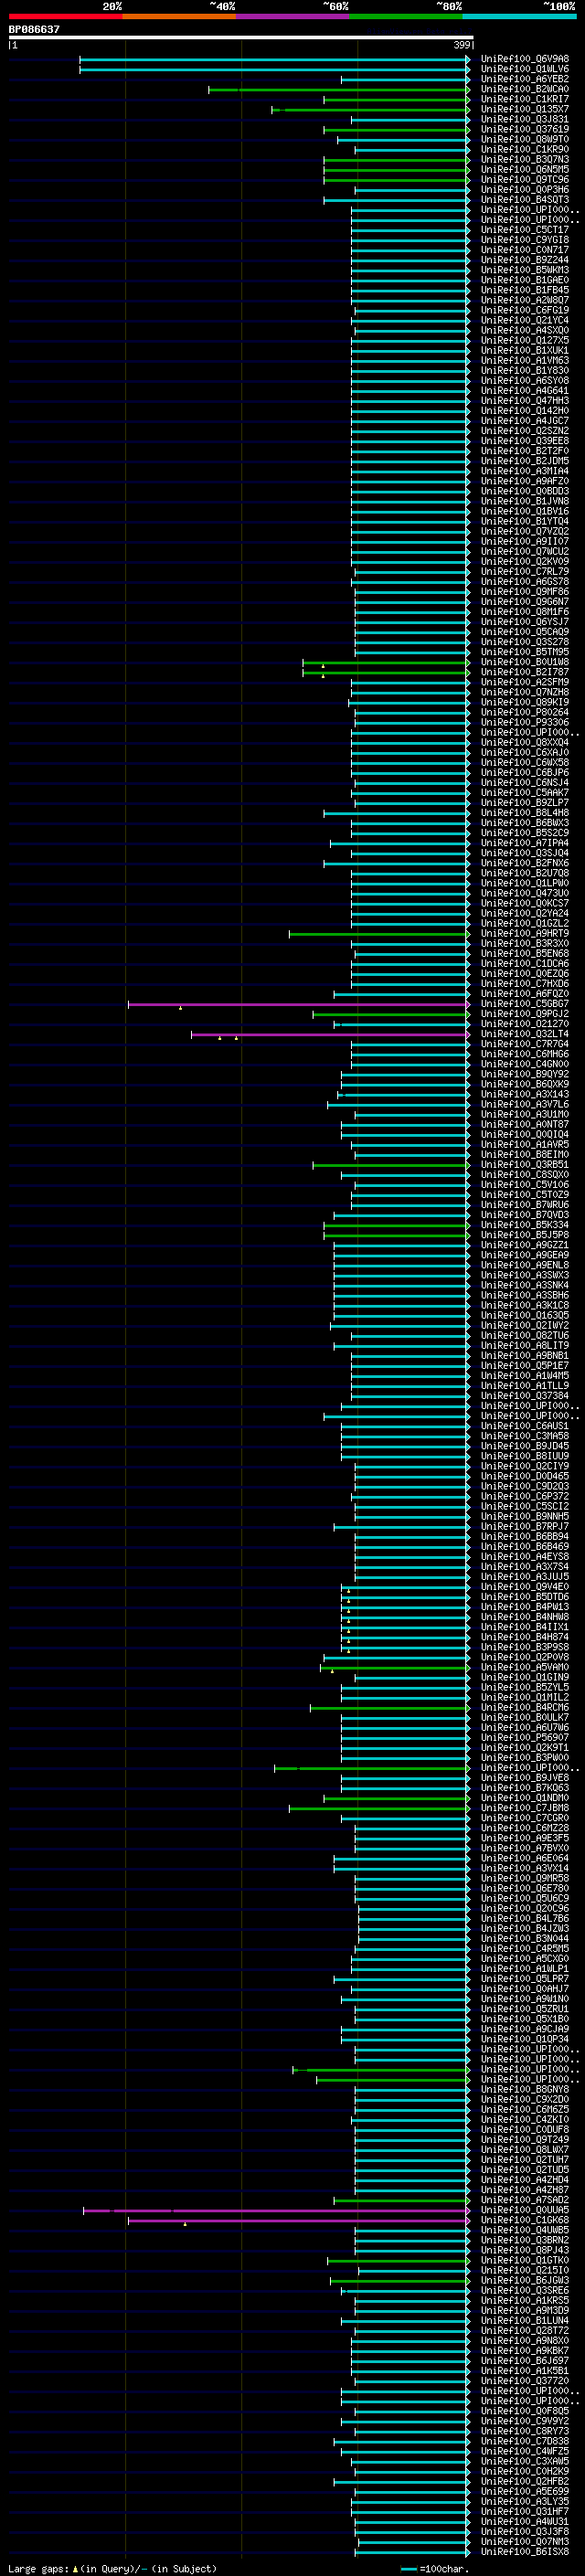Viewport: 585px width, 2576px height.
Task: Select hit label UniRef100_A6YEB2
Action: pyautogui.click(x=525, y=79)
